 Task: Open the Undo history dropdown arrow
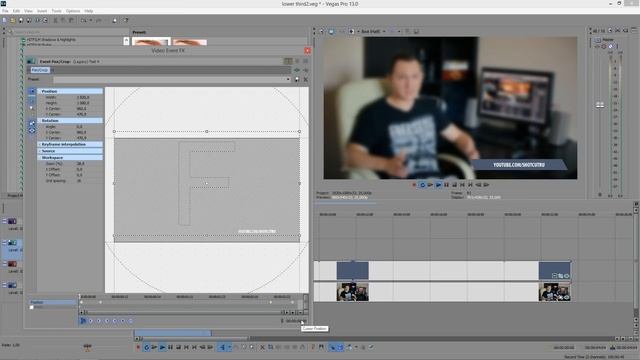(91, 20)
